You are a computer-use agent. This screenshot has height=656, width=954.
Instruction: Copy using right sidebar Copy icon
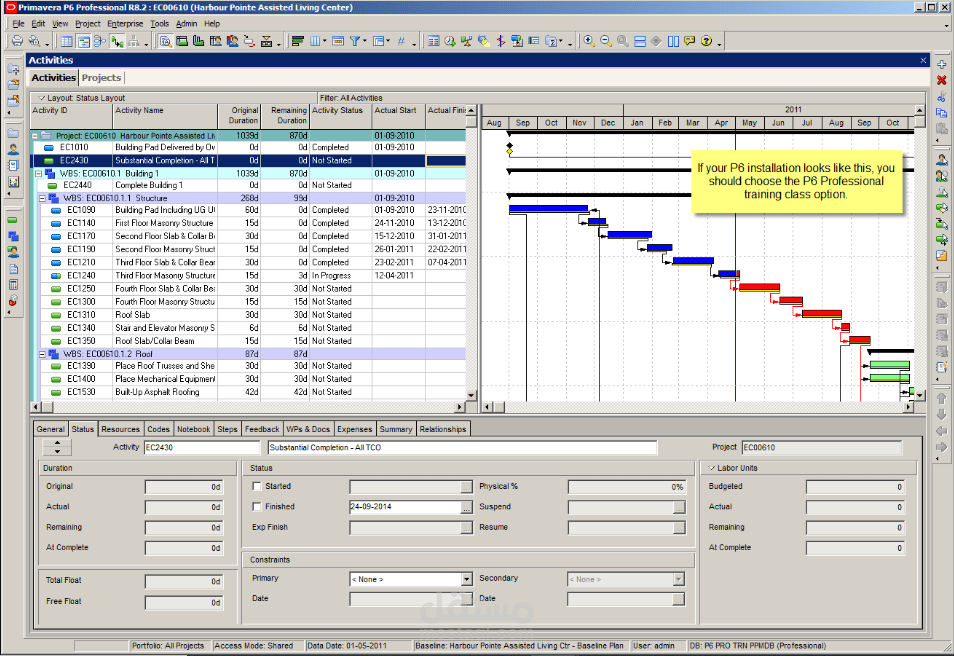coord(942,113)
